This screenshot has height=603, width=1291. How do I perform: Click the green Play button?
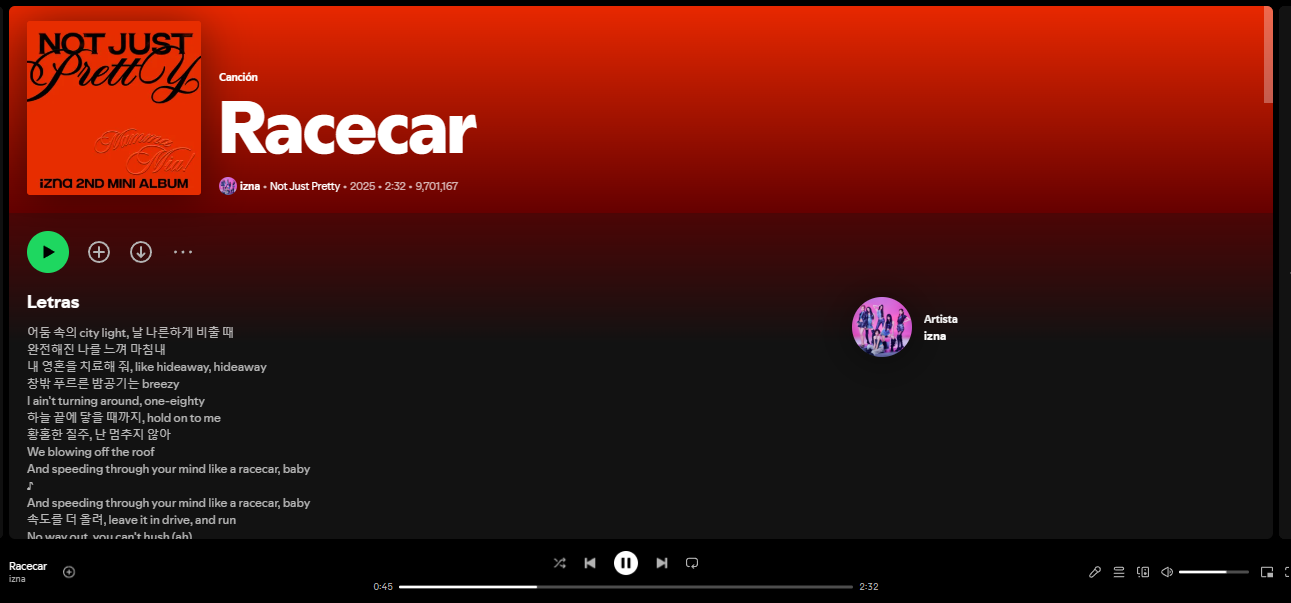point(48,252)
